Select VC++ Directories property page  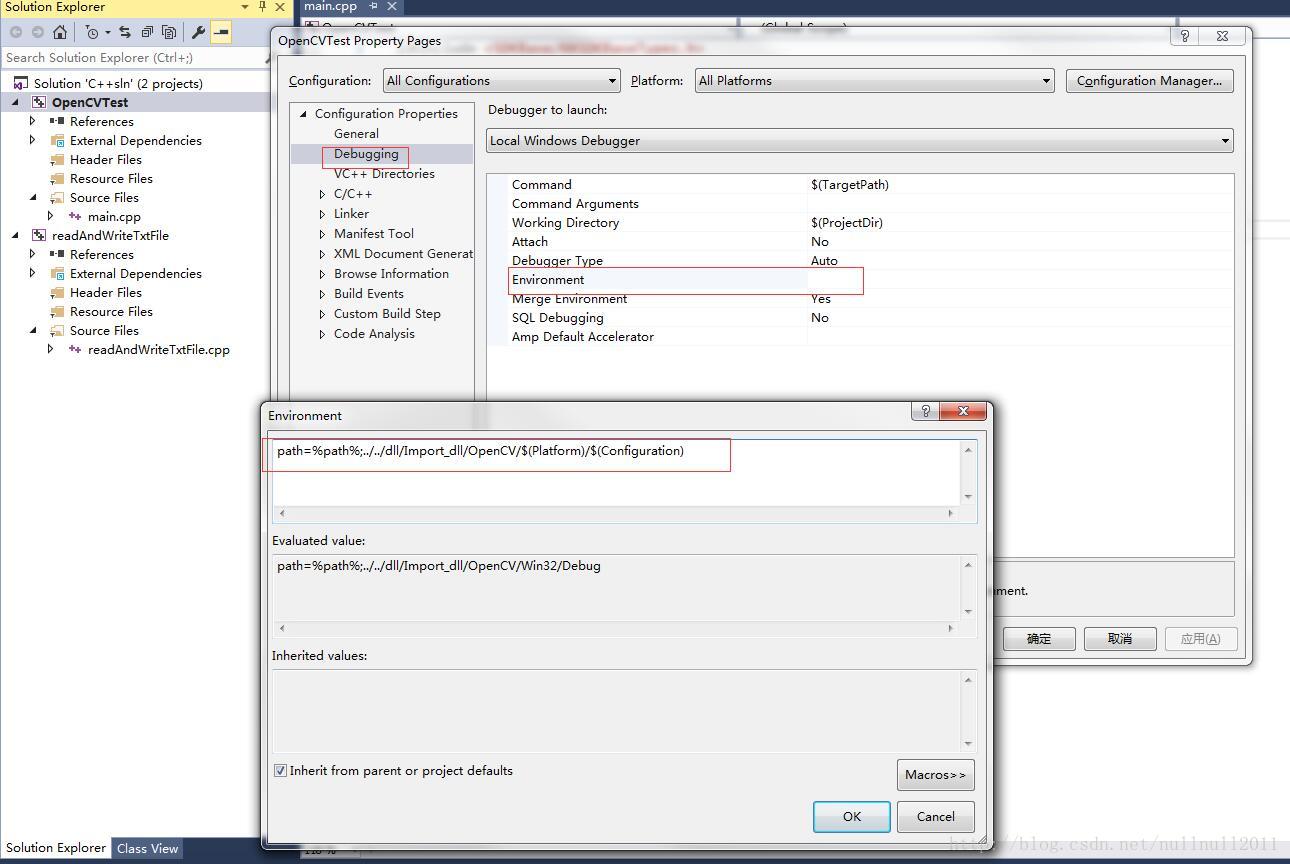[x=384, y=174]
